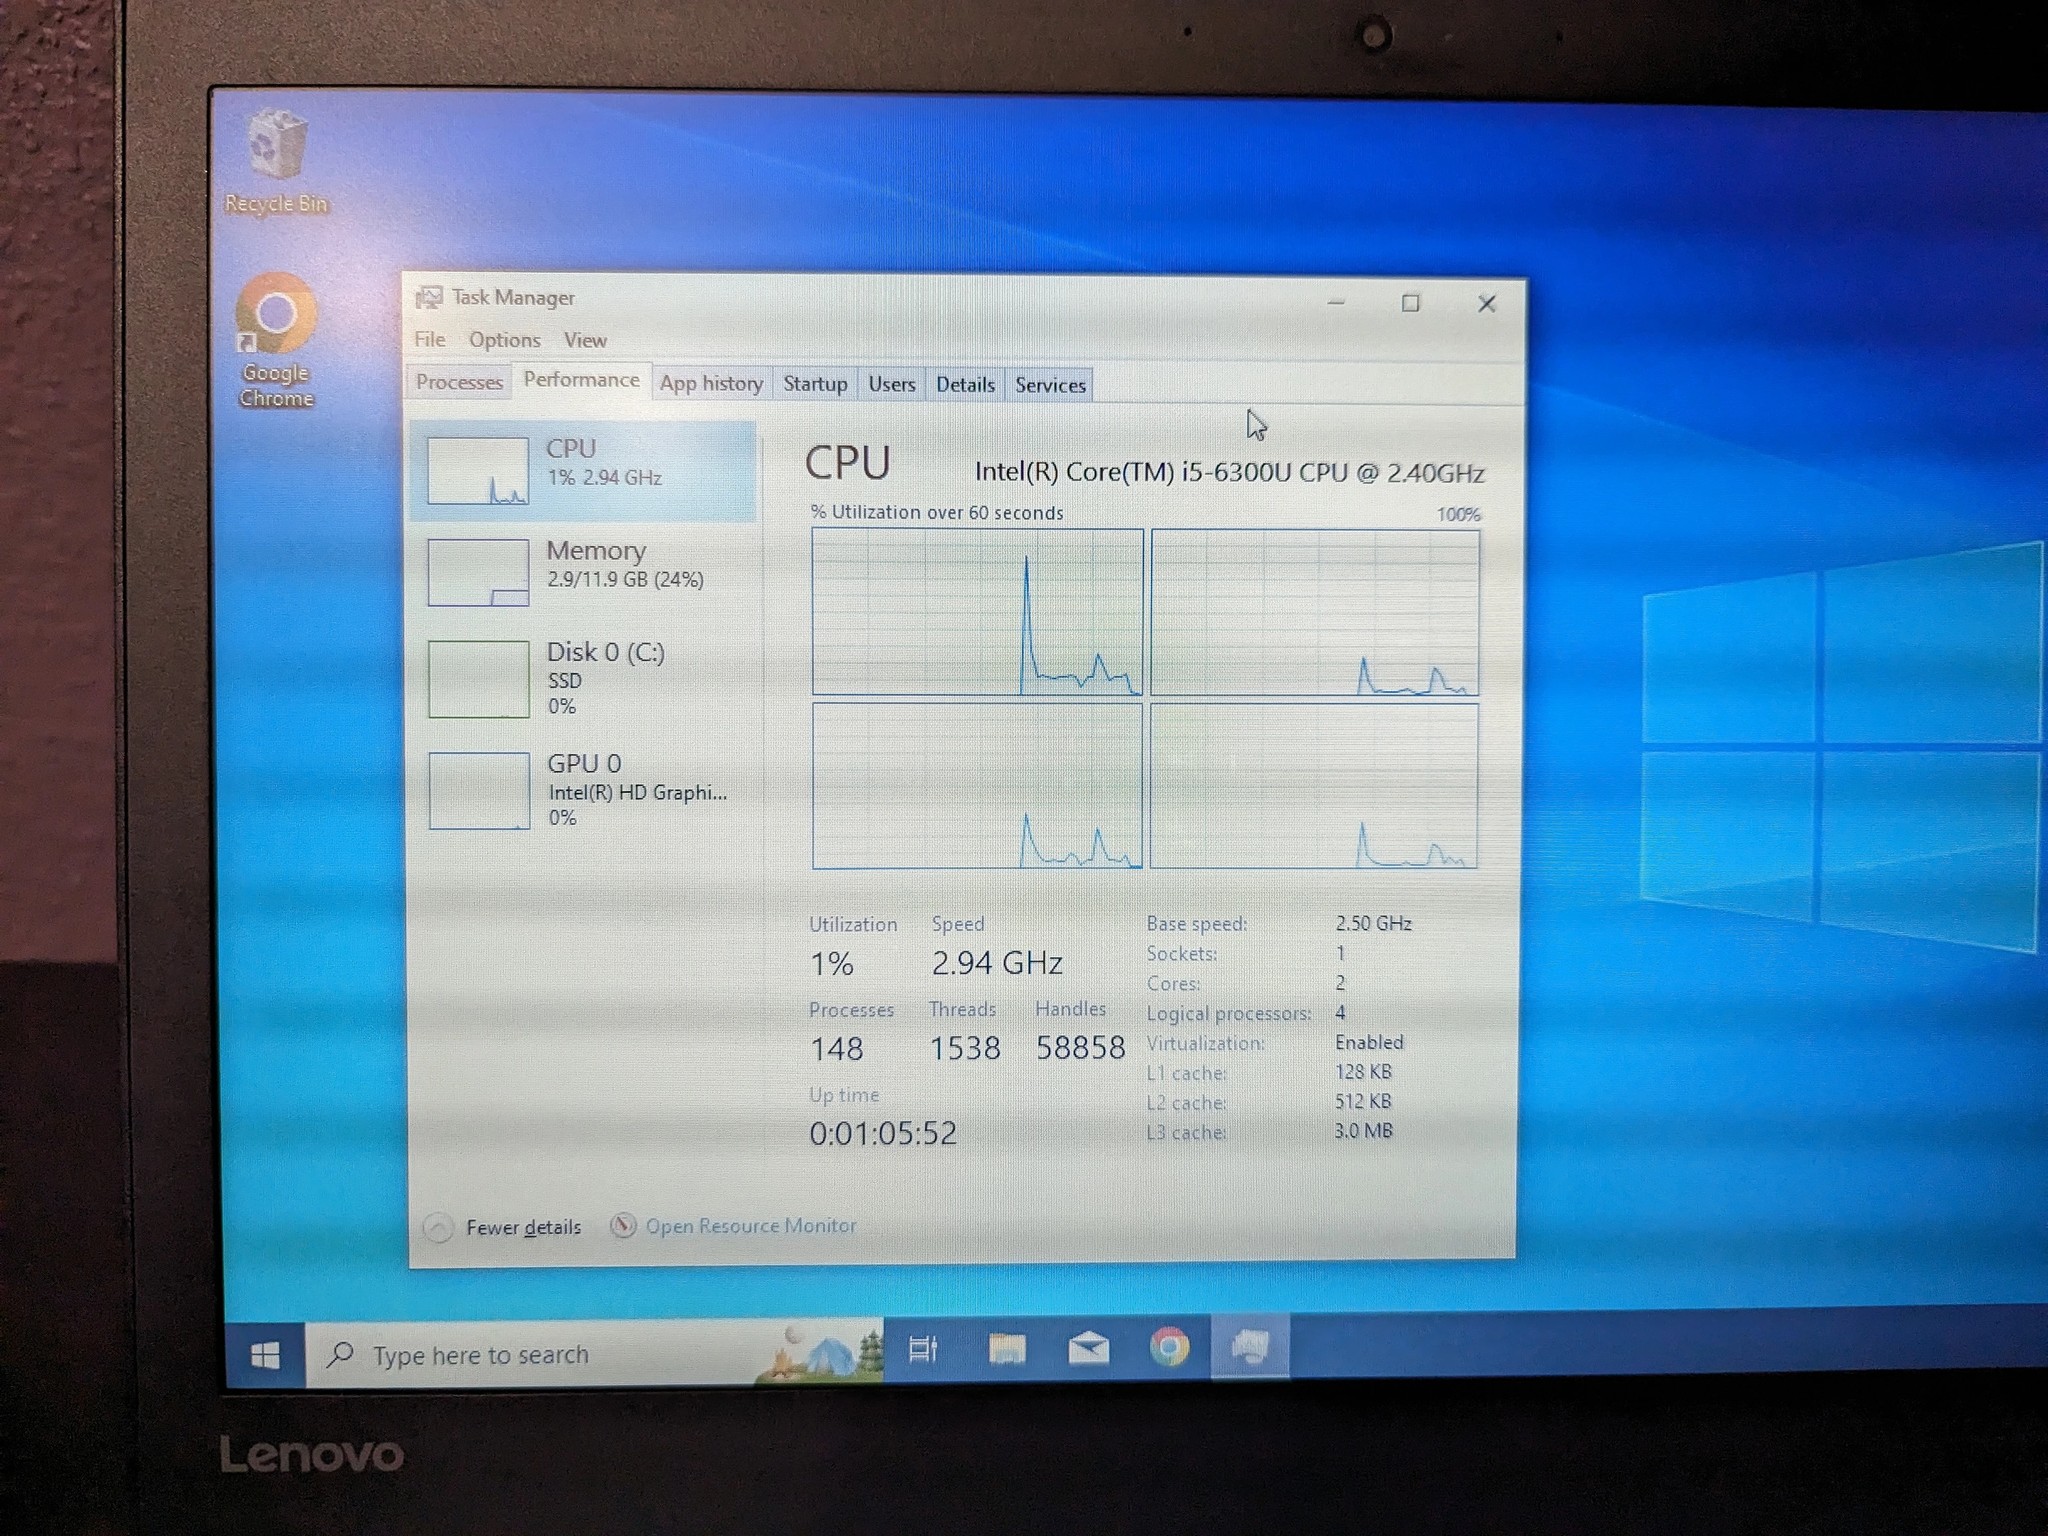This screenshot has height=1536, width=2048.
Task: Select the Memory performance item
Action: pos(583,573)
